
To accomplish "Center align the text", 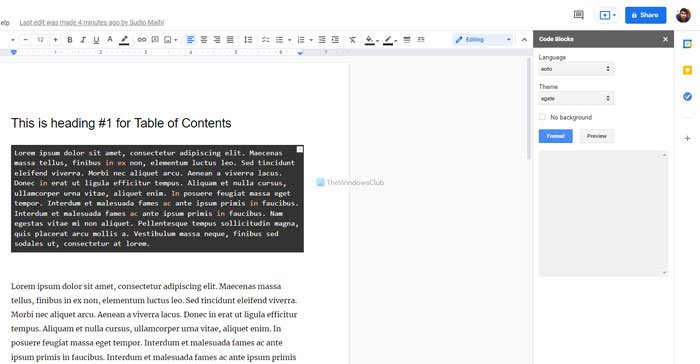I will pos(204,40).
